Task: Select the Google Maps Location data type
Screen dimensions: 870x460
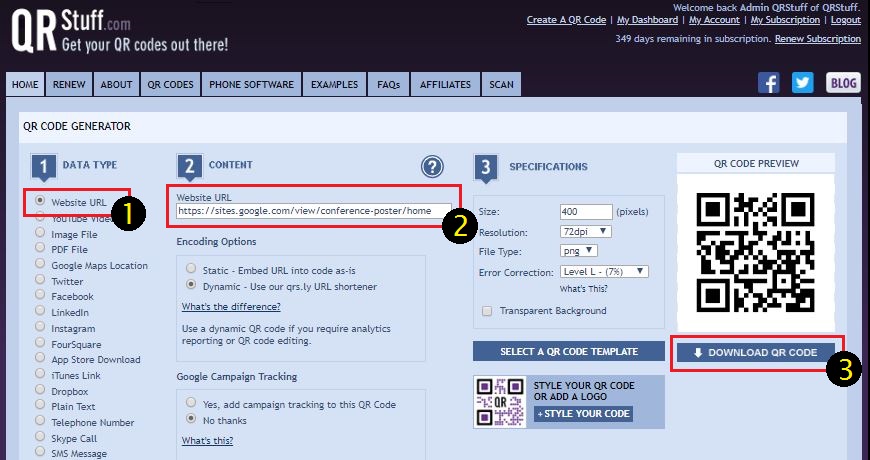Action: 40,264
